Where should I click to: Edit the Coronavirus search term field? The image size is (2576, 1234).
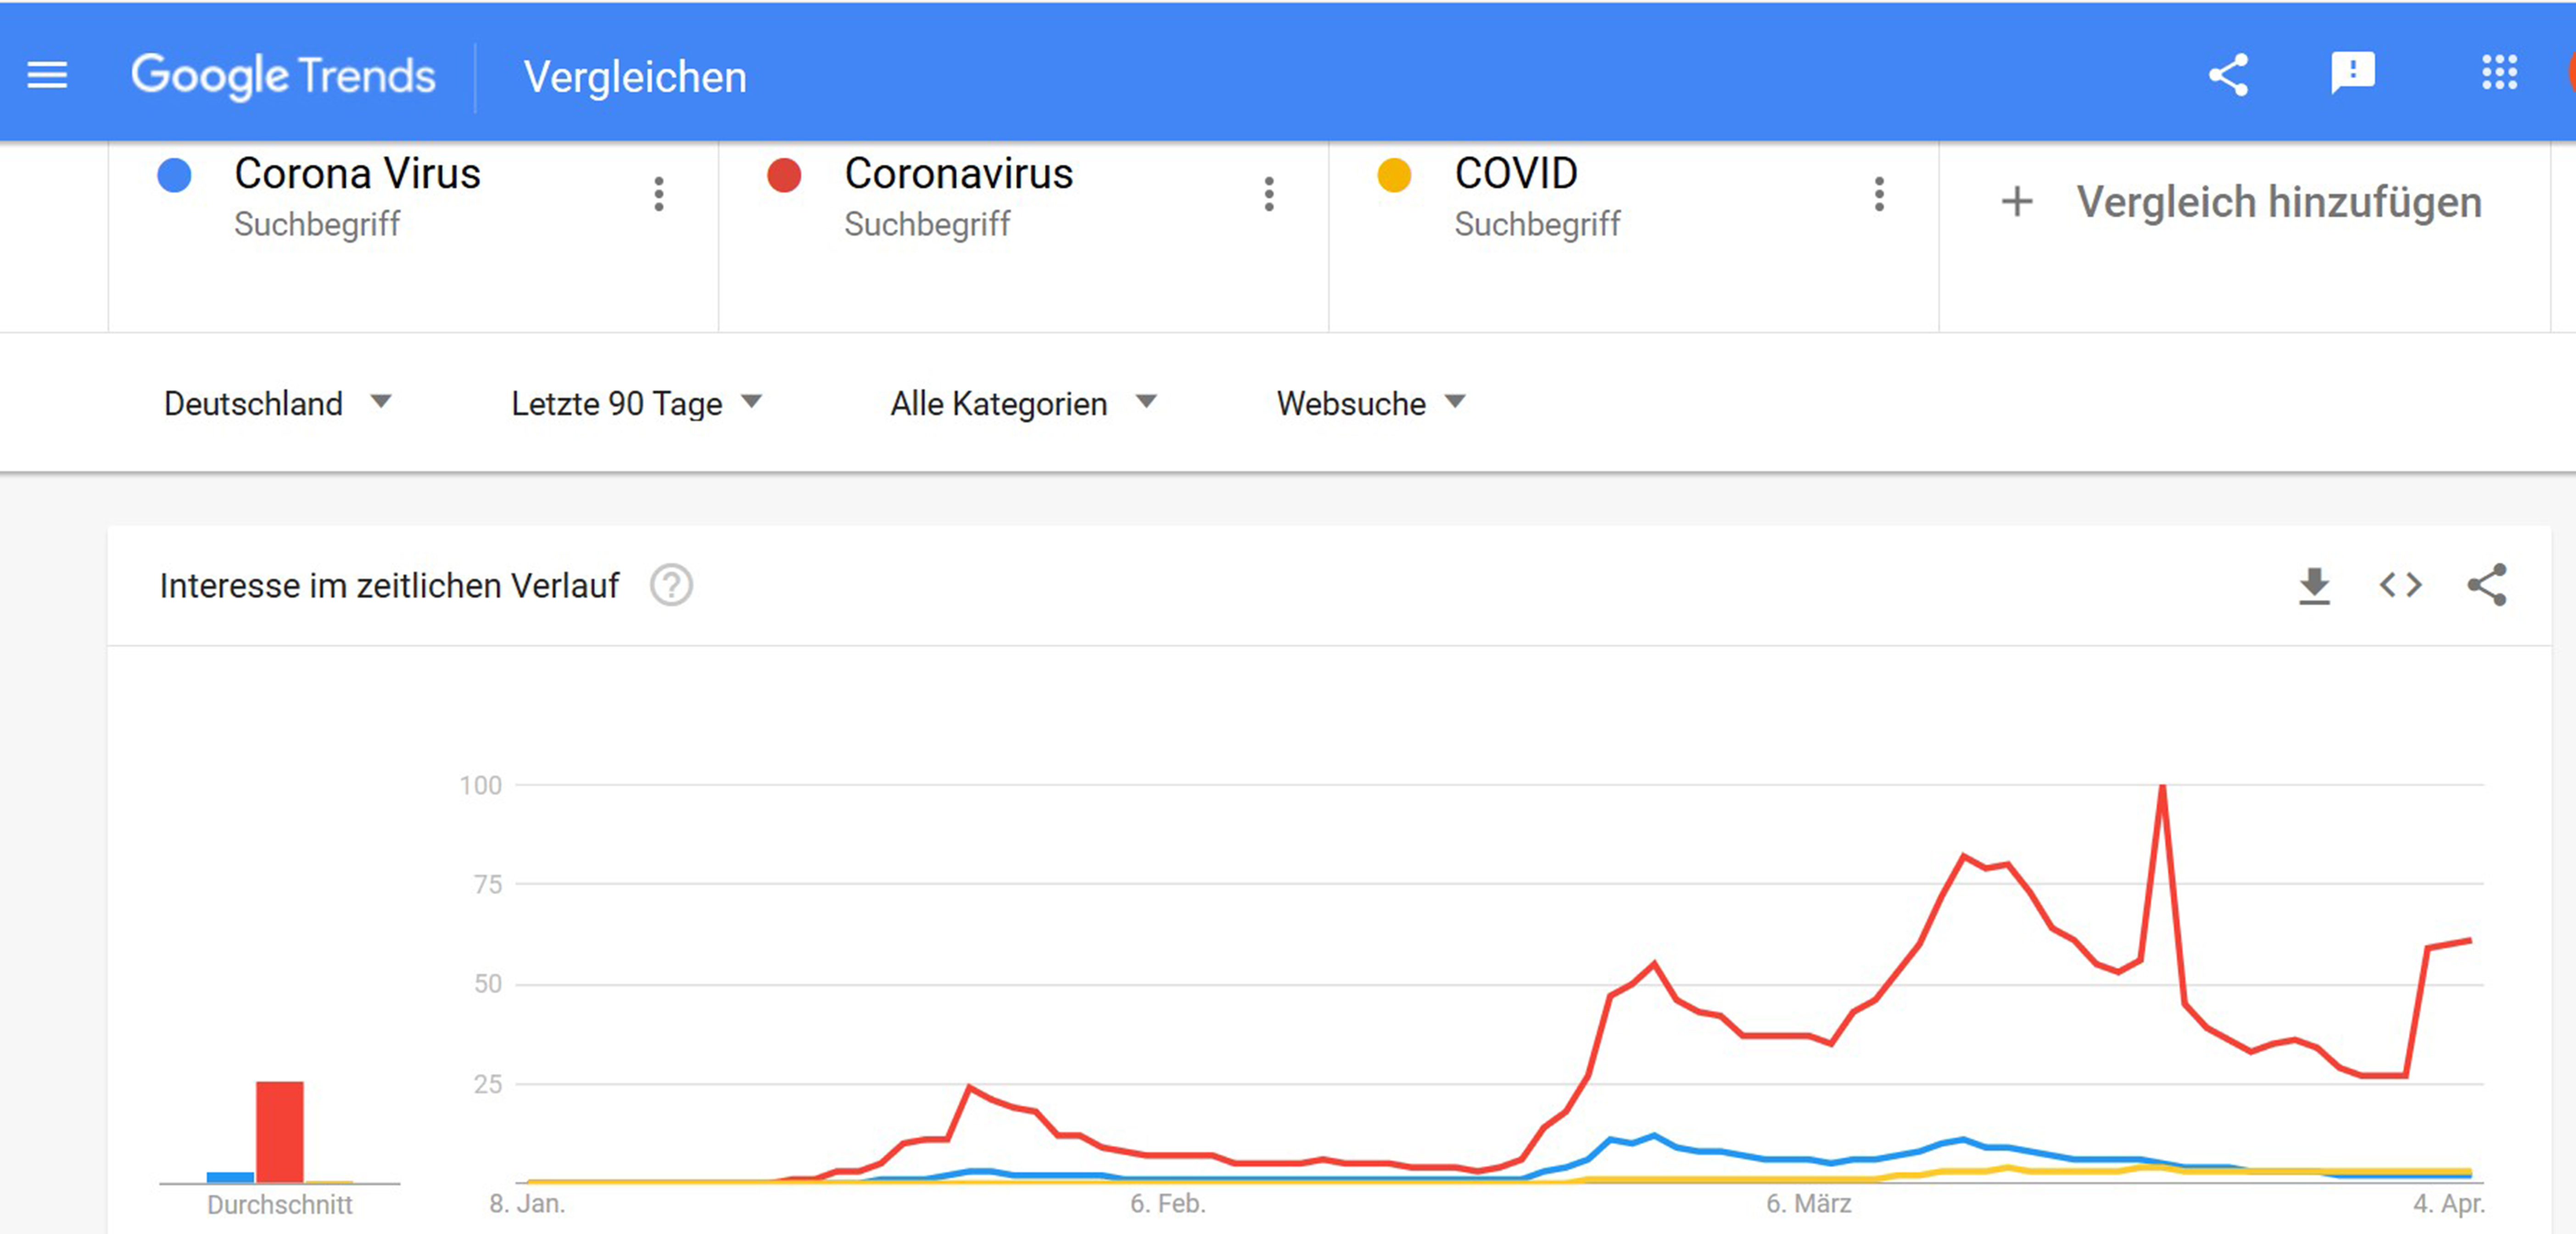(x=958, y=174)
